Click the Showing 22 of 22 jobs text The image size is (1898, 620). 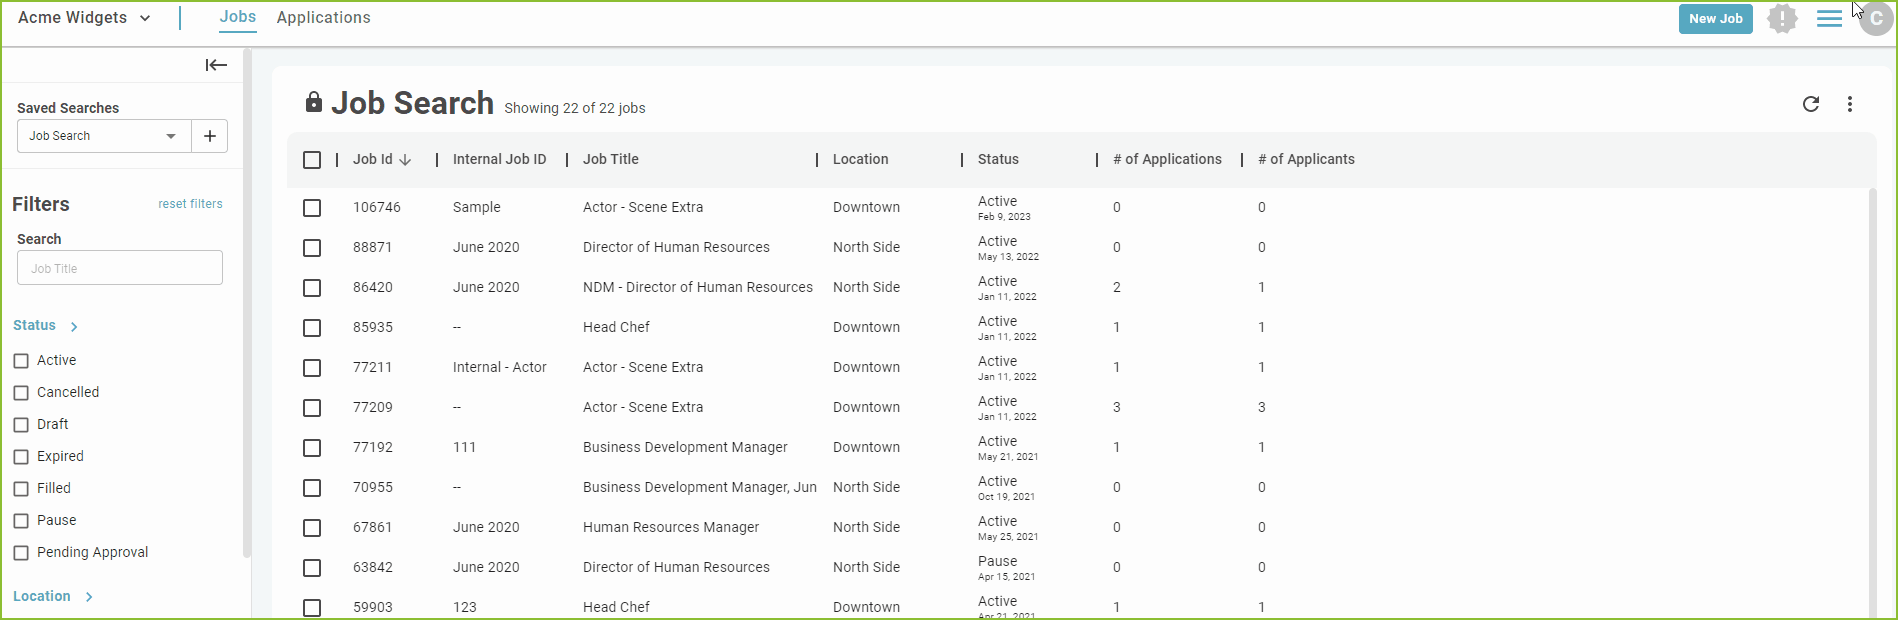[x=575, y=108]
